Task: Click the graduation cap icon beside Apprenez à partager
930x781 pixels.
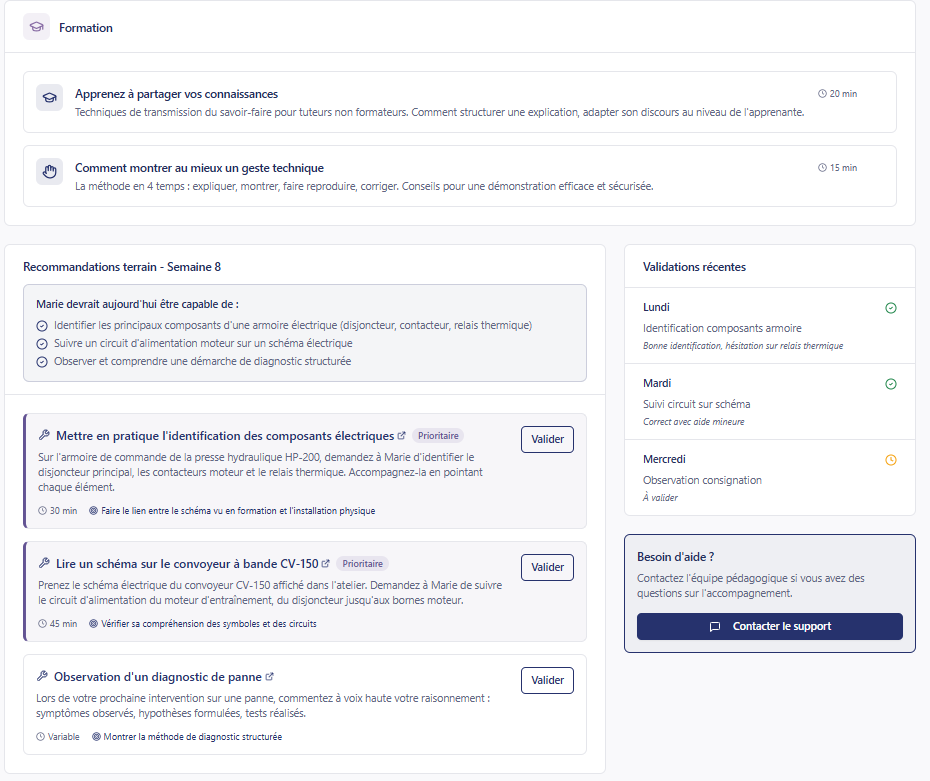Action: 49,97
